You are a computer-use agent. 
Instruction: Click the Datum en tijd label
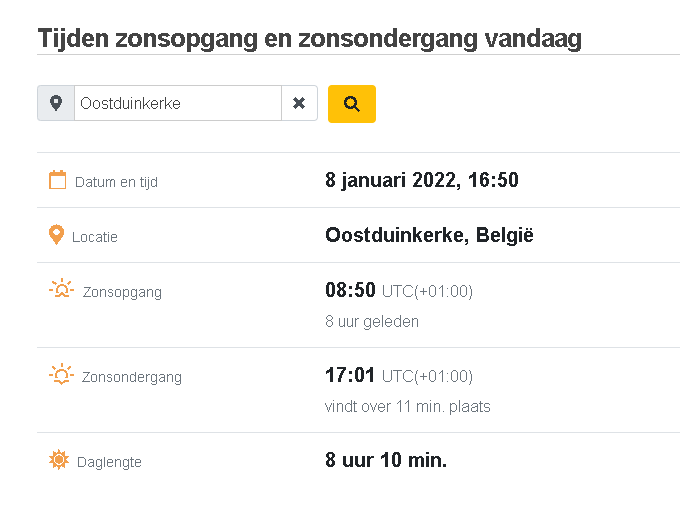(x=116, y=182)
